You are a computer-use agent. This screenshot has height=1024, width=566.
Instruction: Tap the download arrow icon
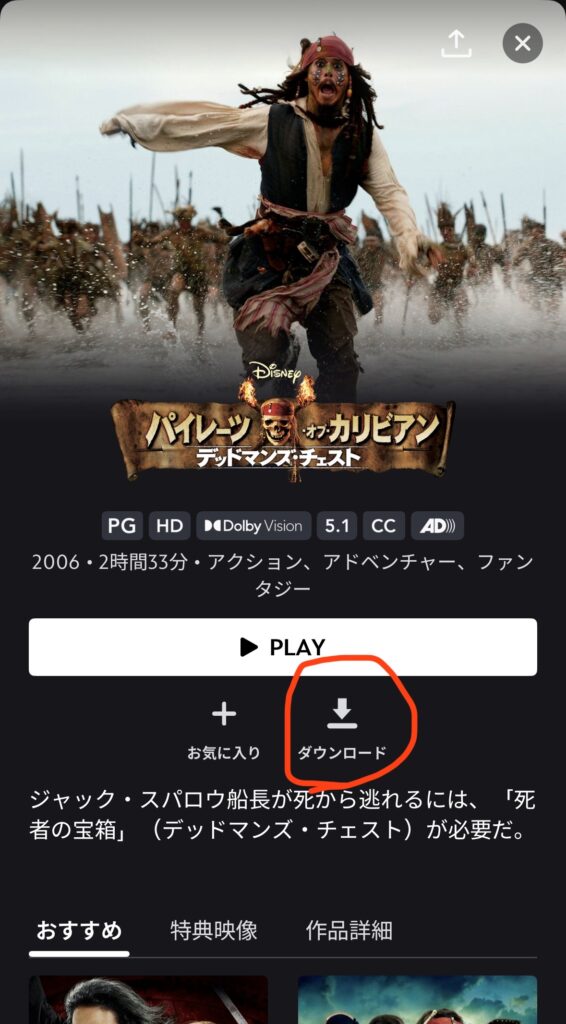point(342,713)
